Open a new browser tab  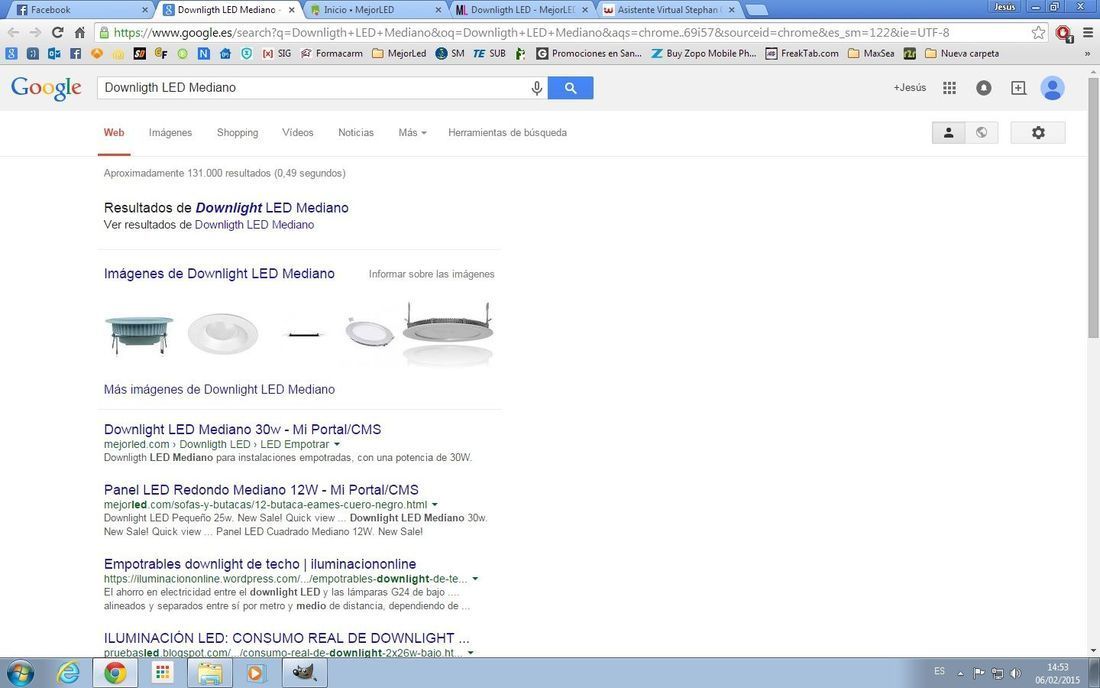pos(756,10)
